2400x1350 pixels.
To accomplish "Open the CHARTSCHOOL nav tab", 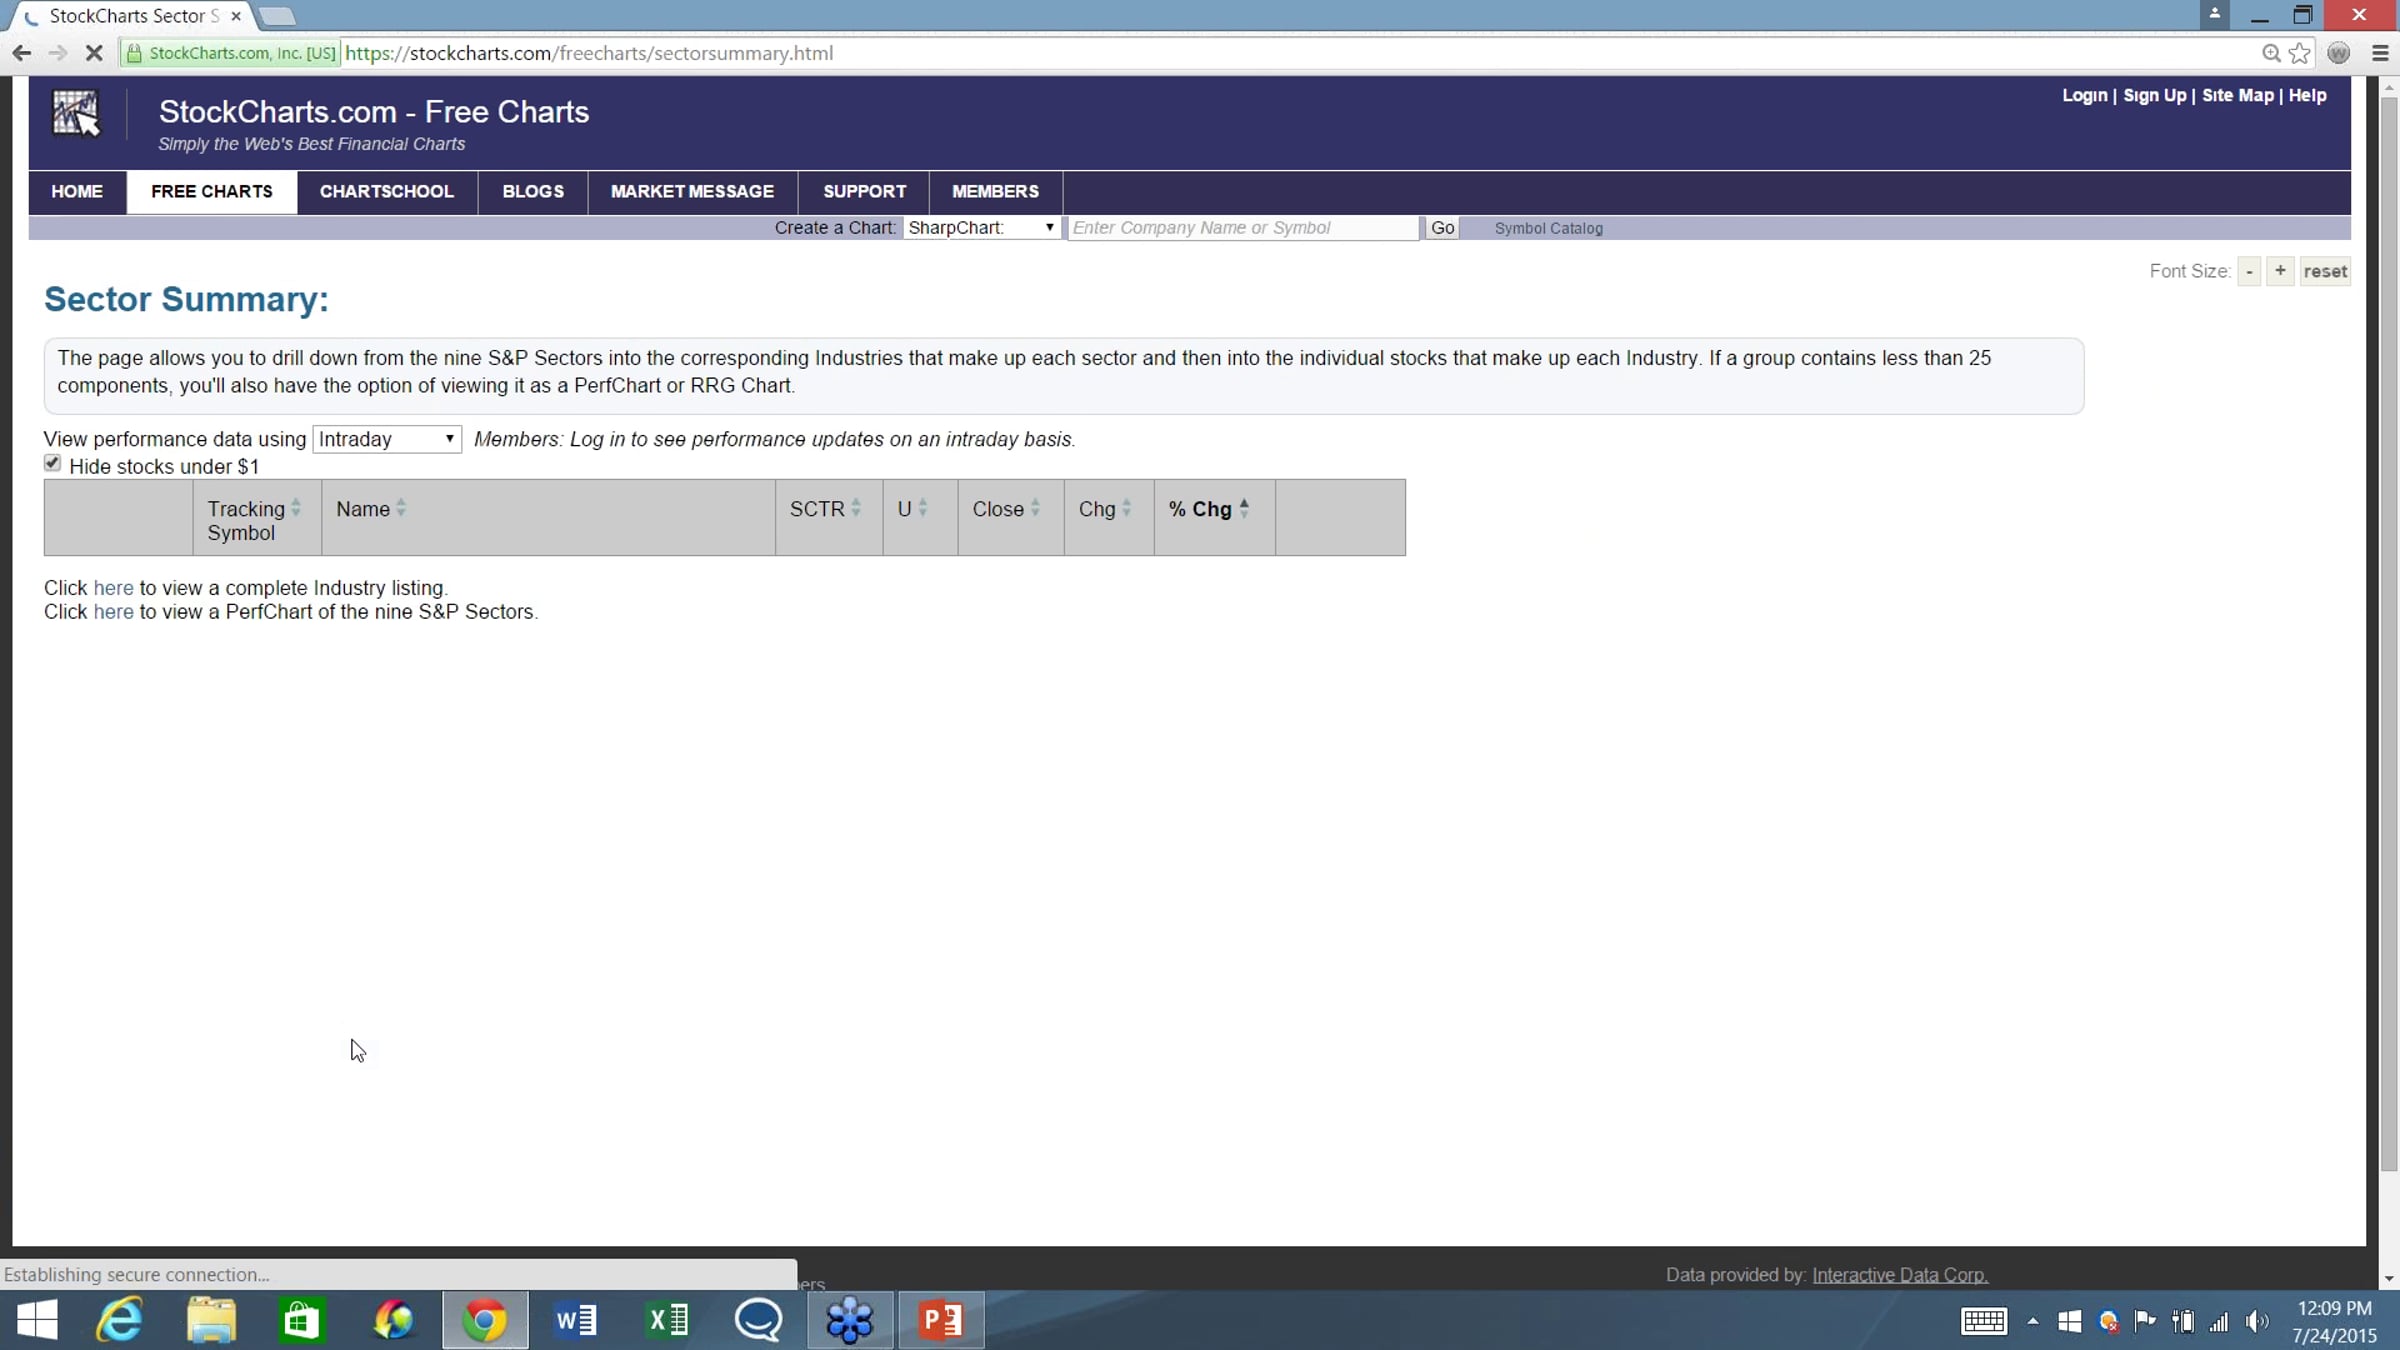I will 387,192.
